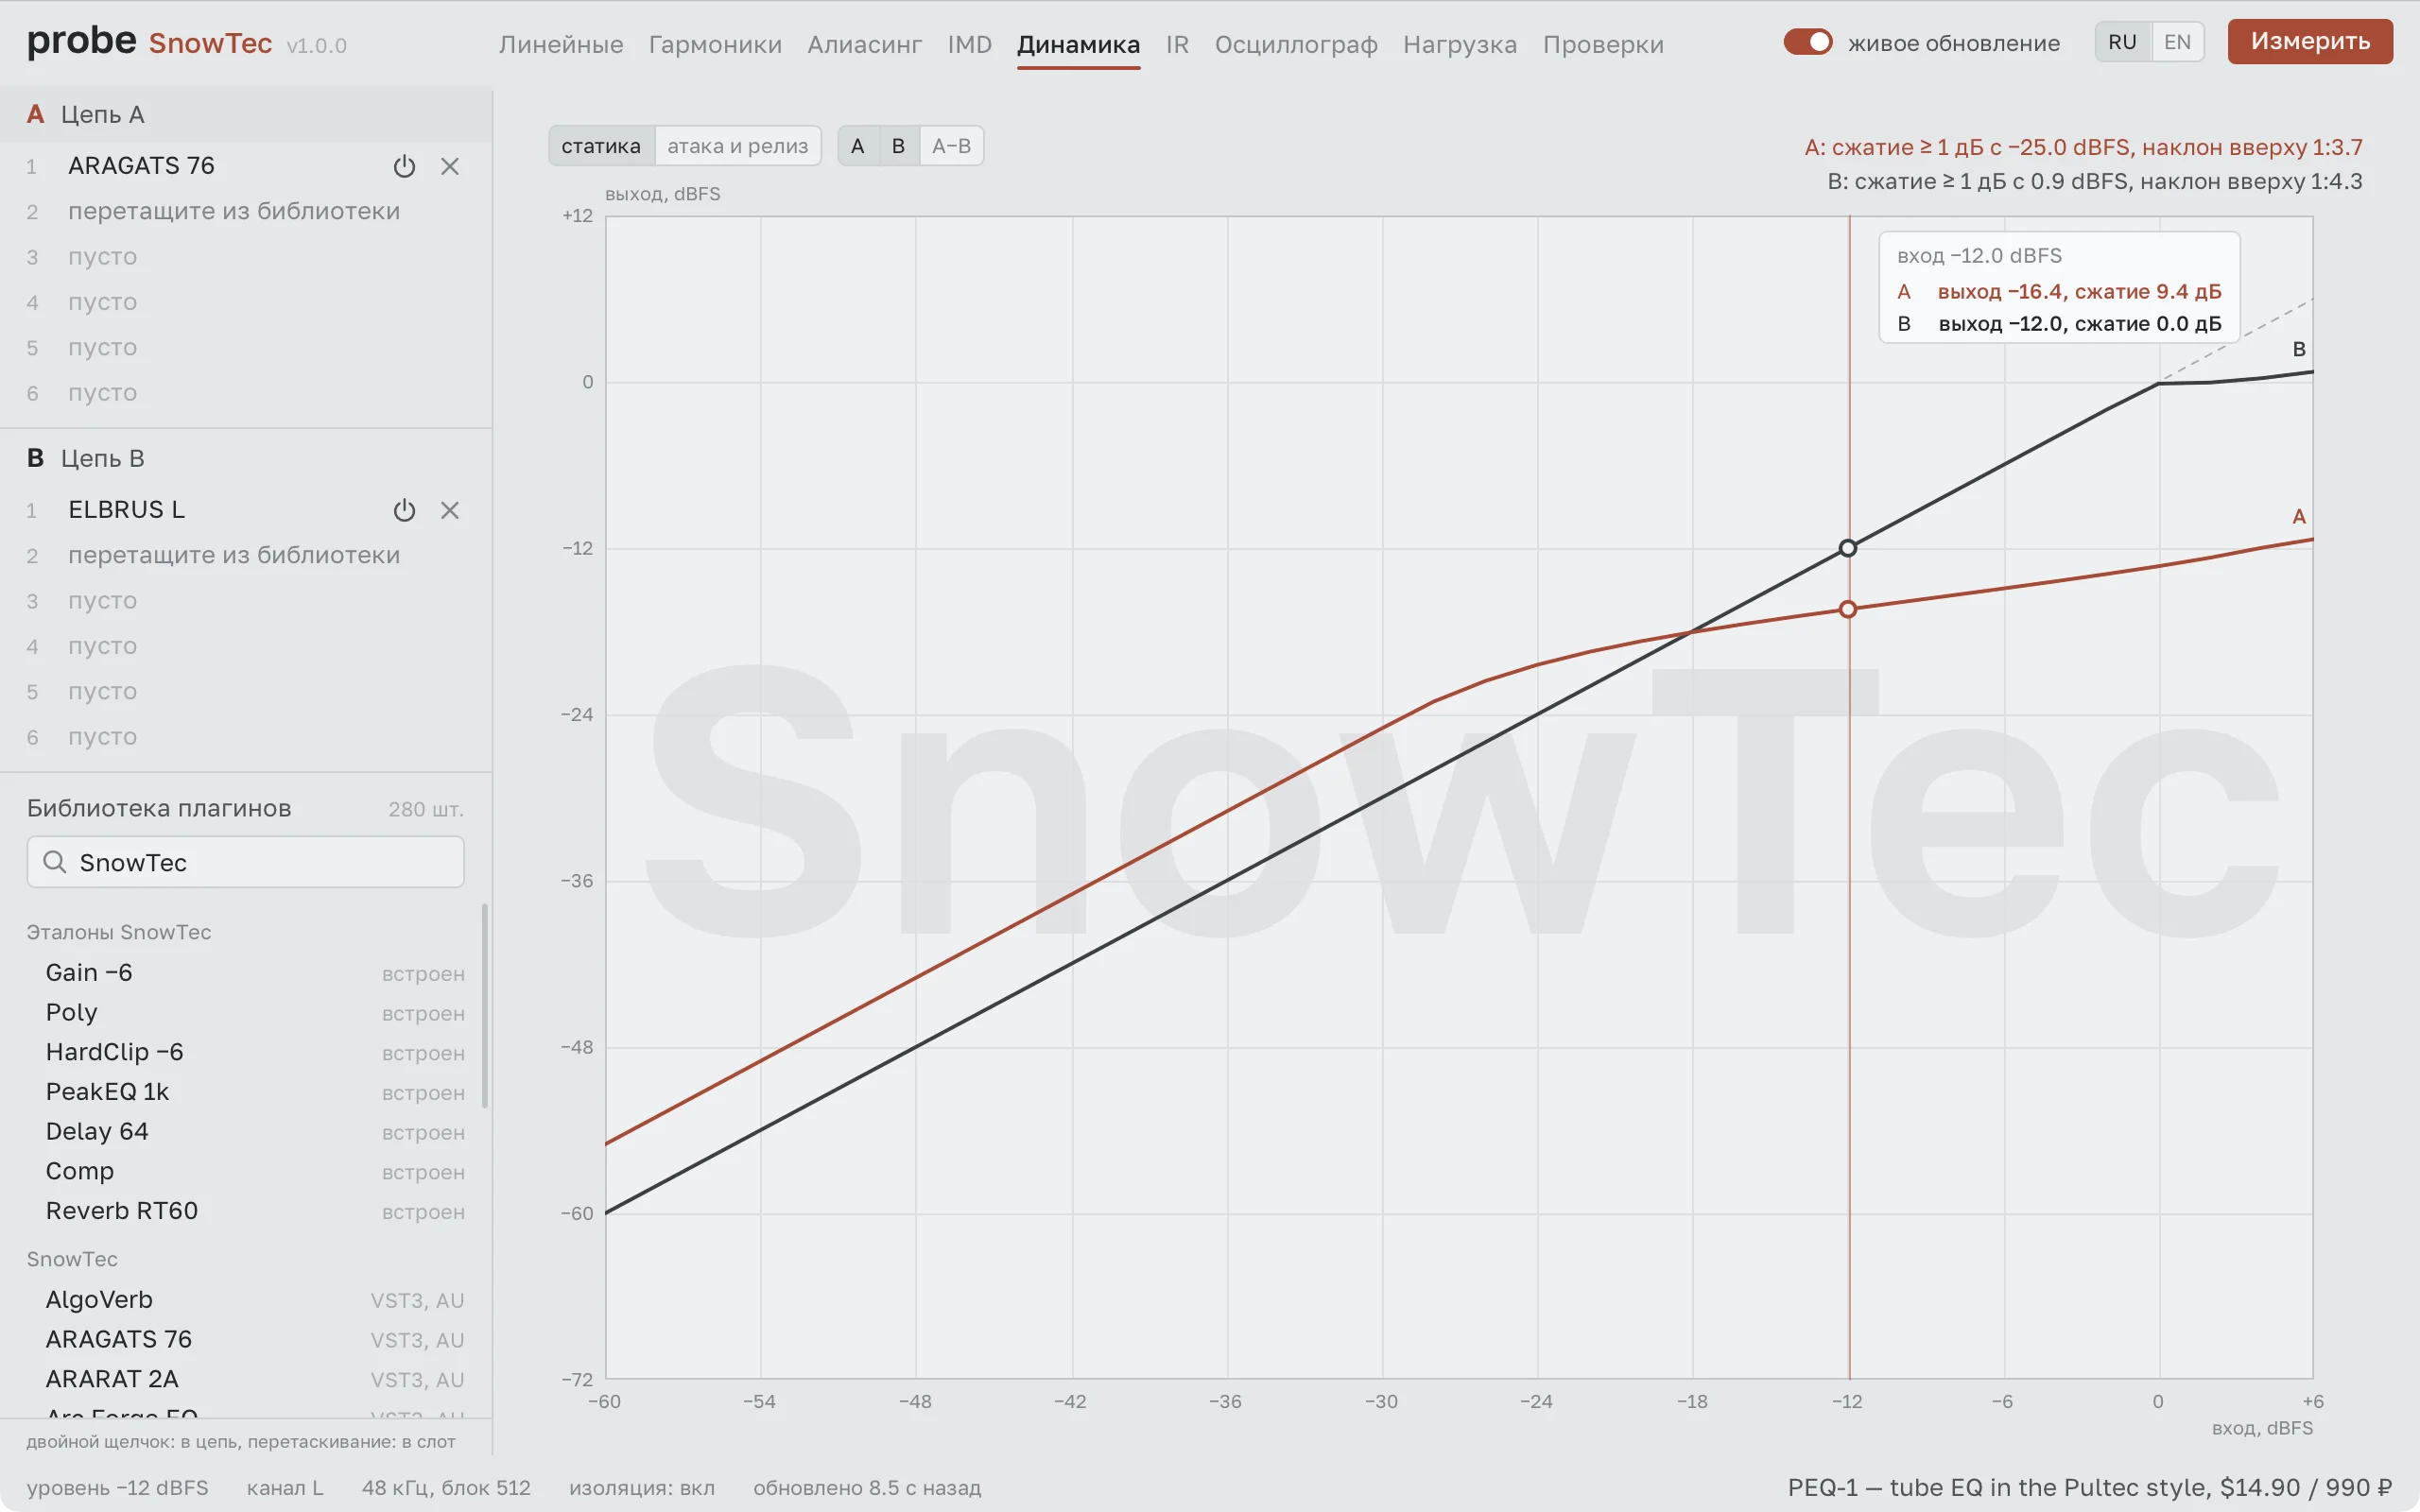Screen dimensions: 2420x1512
Task: Open the Алиасинг tab
Action: [865, 45]
